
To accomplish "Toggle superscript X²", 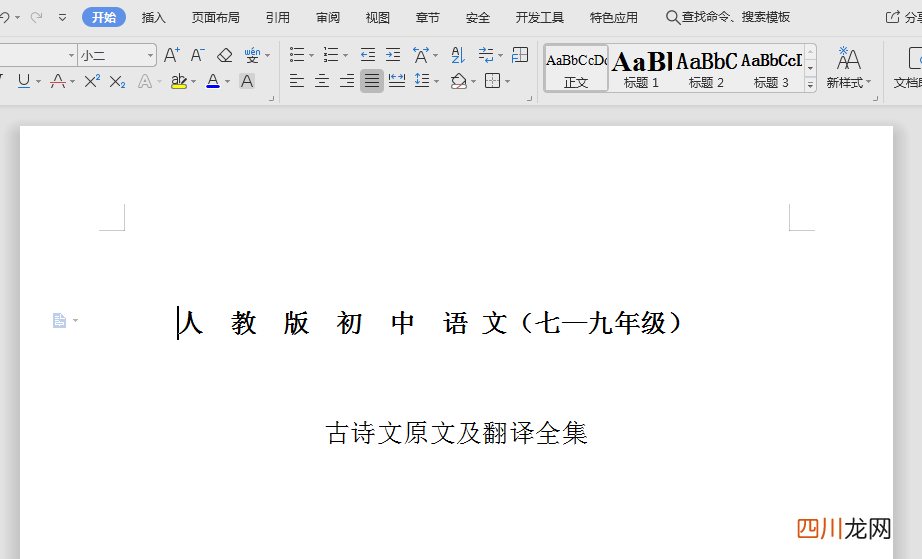I will 92,81.
